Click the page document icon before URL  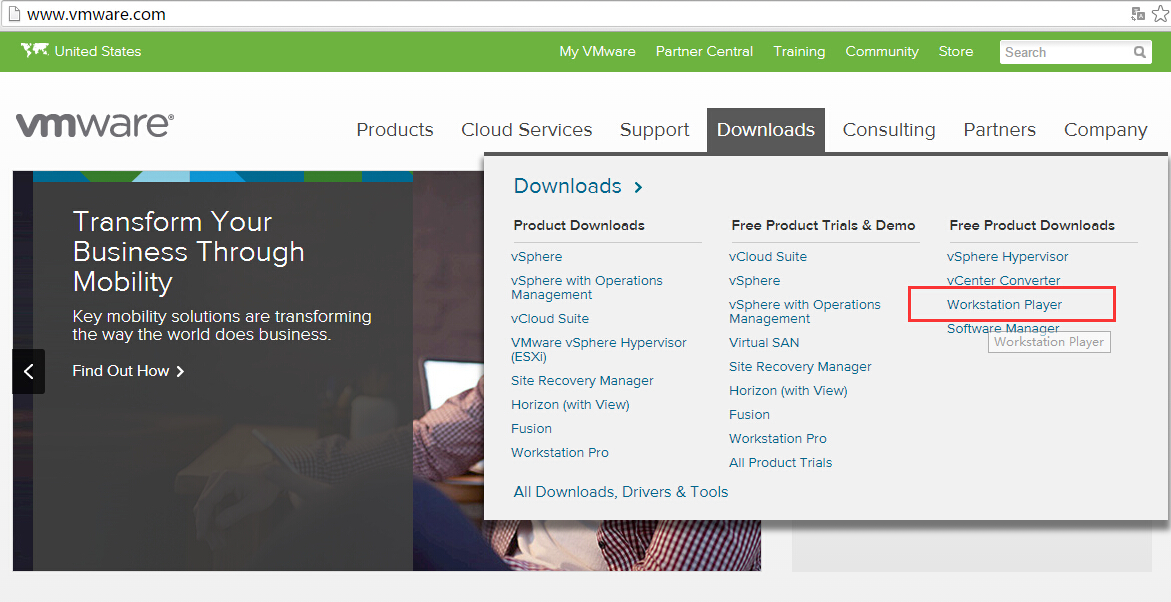click(13, 14)
